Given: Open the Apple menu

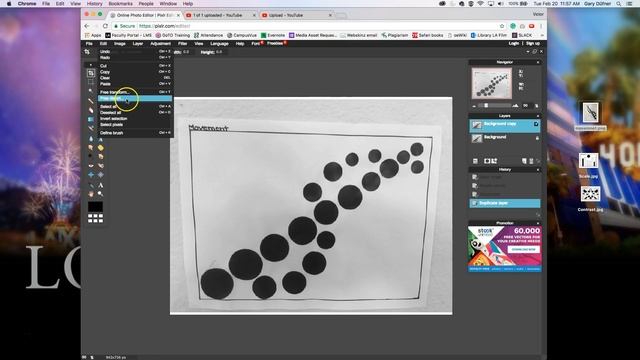Looking at the screenshot, I should 9,4.
